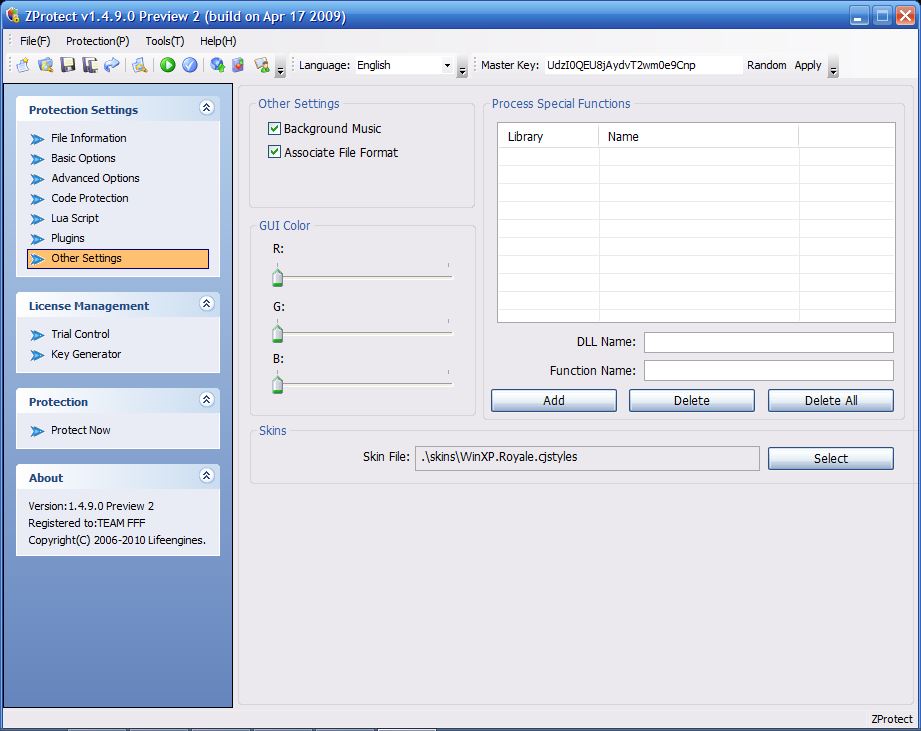The image size is (921, 731).
Task: Click the blue checkmark toolbar icon
Action: (189, 65)
